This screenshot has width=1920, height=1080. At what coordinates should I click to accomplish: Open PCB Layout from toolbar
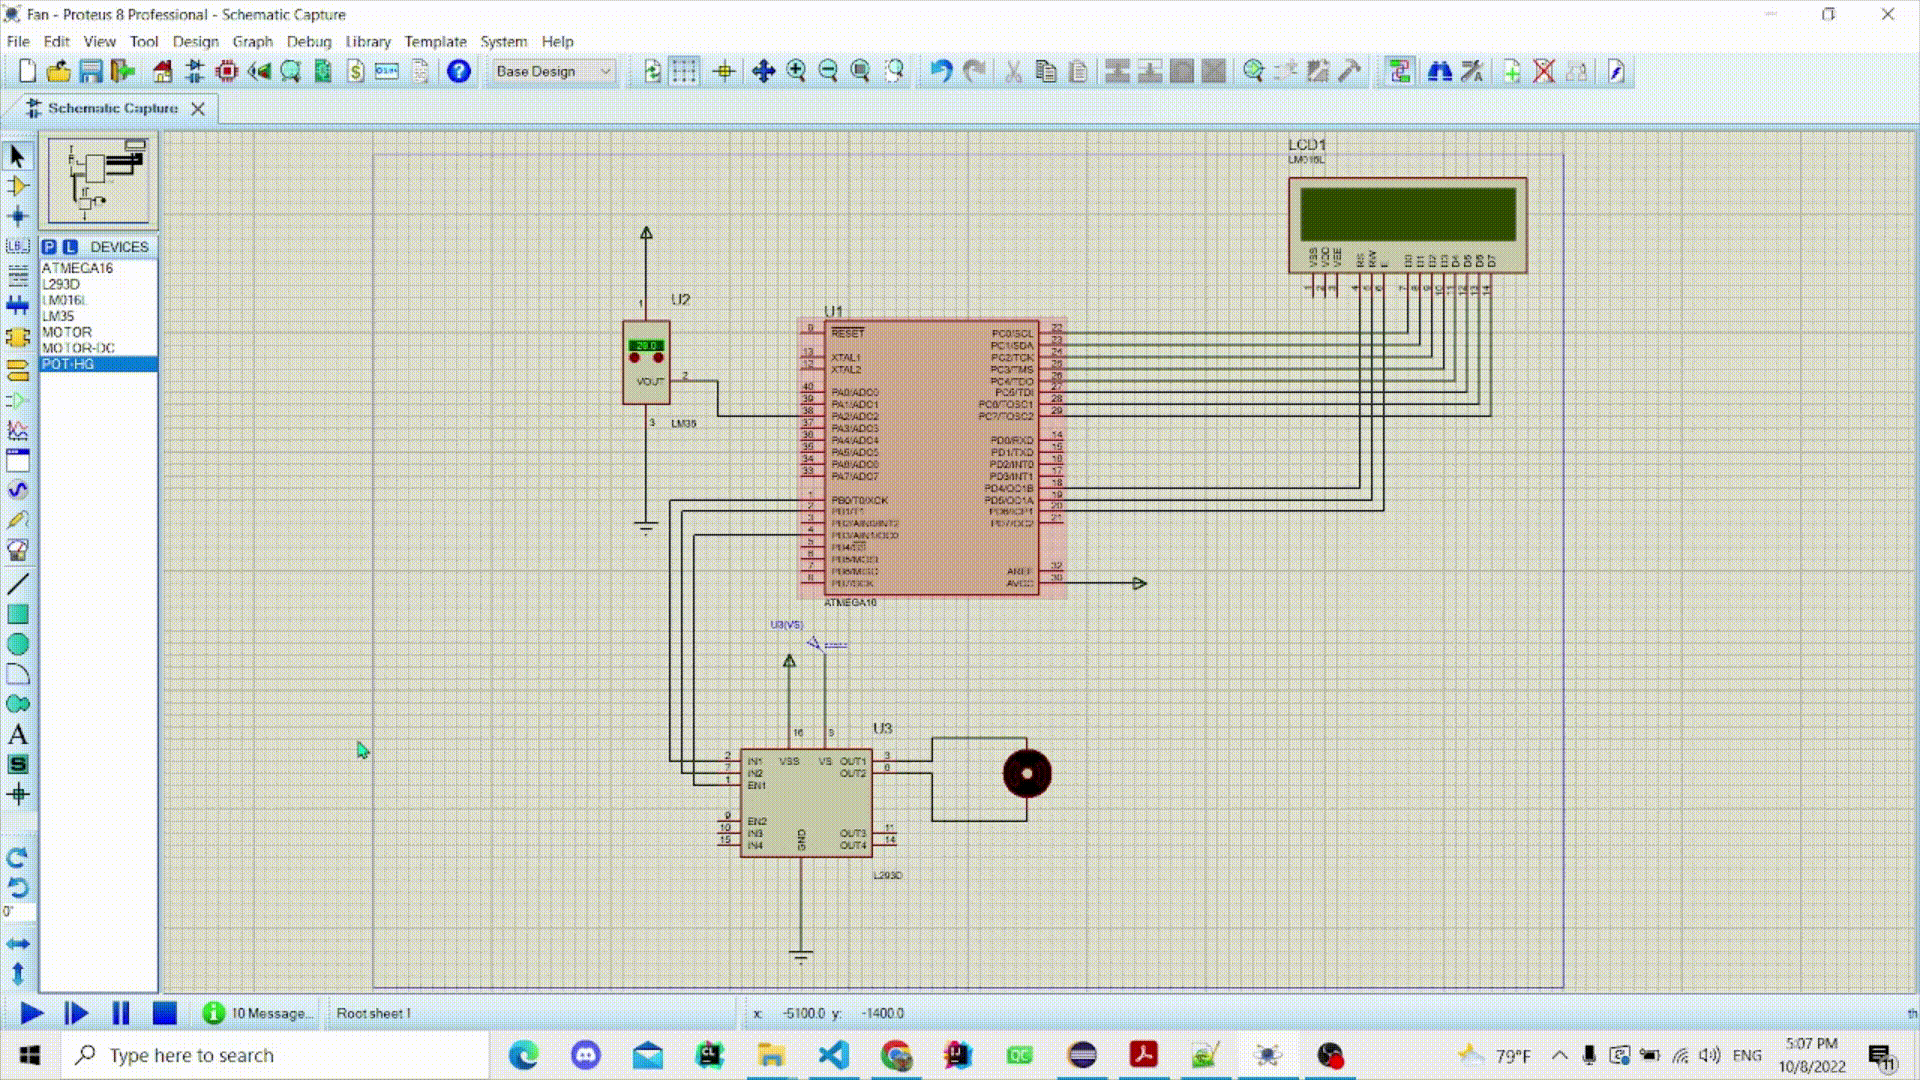pos(227,71)
